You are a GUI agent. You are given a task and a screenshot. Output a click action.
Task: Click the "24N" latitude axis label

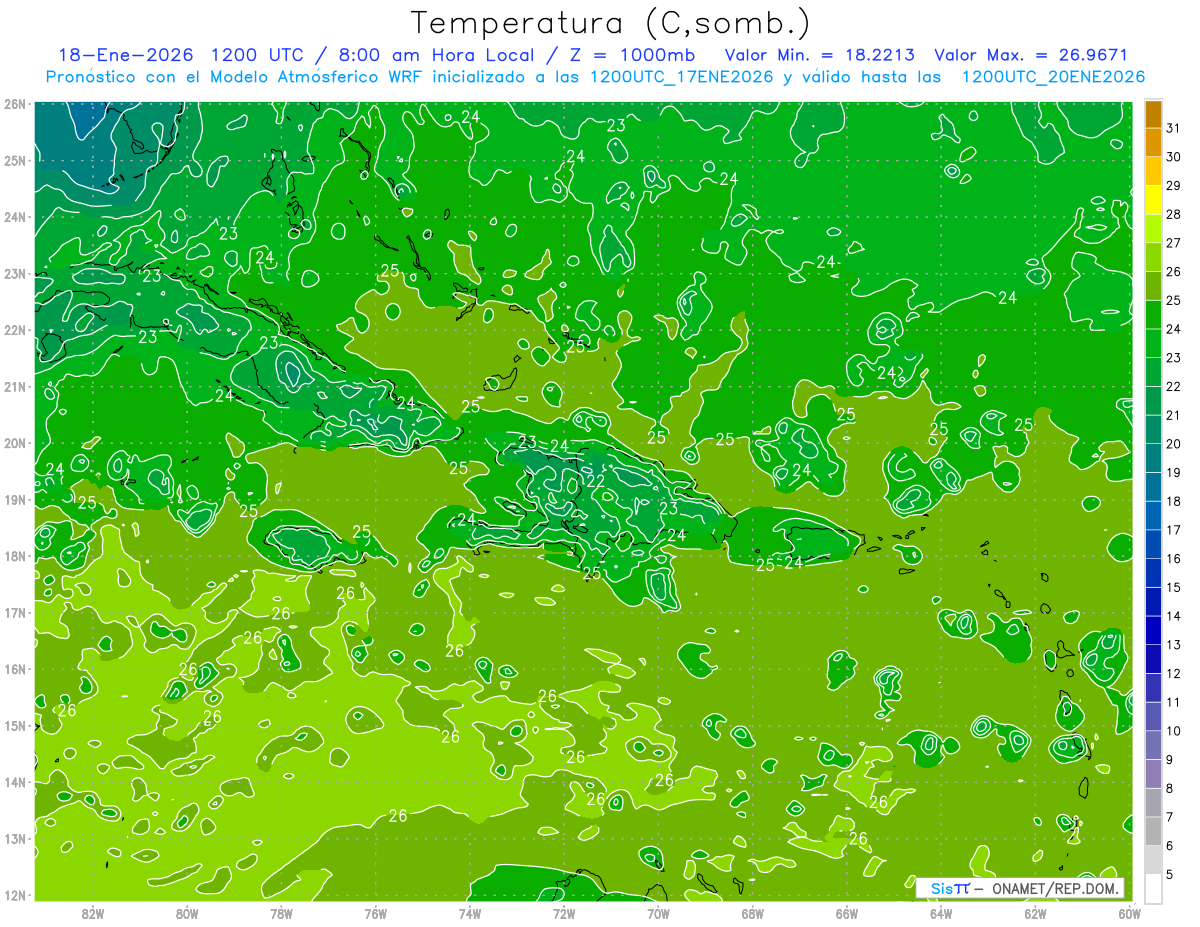[x=15, y=217]
